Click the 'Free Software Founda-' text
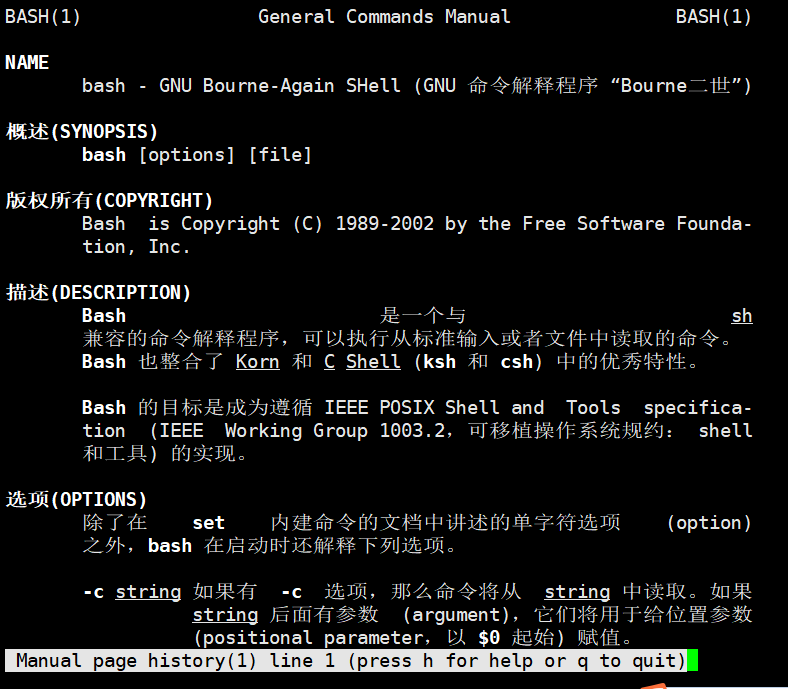788x689 pixels. point(637,224)
